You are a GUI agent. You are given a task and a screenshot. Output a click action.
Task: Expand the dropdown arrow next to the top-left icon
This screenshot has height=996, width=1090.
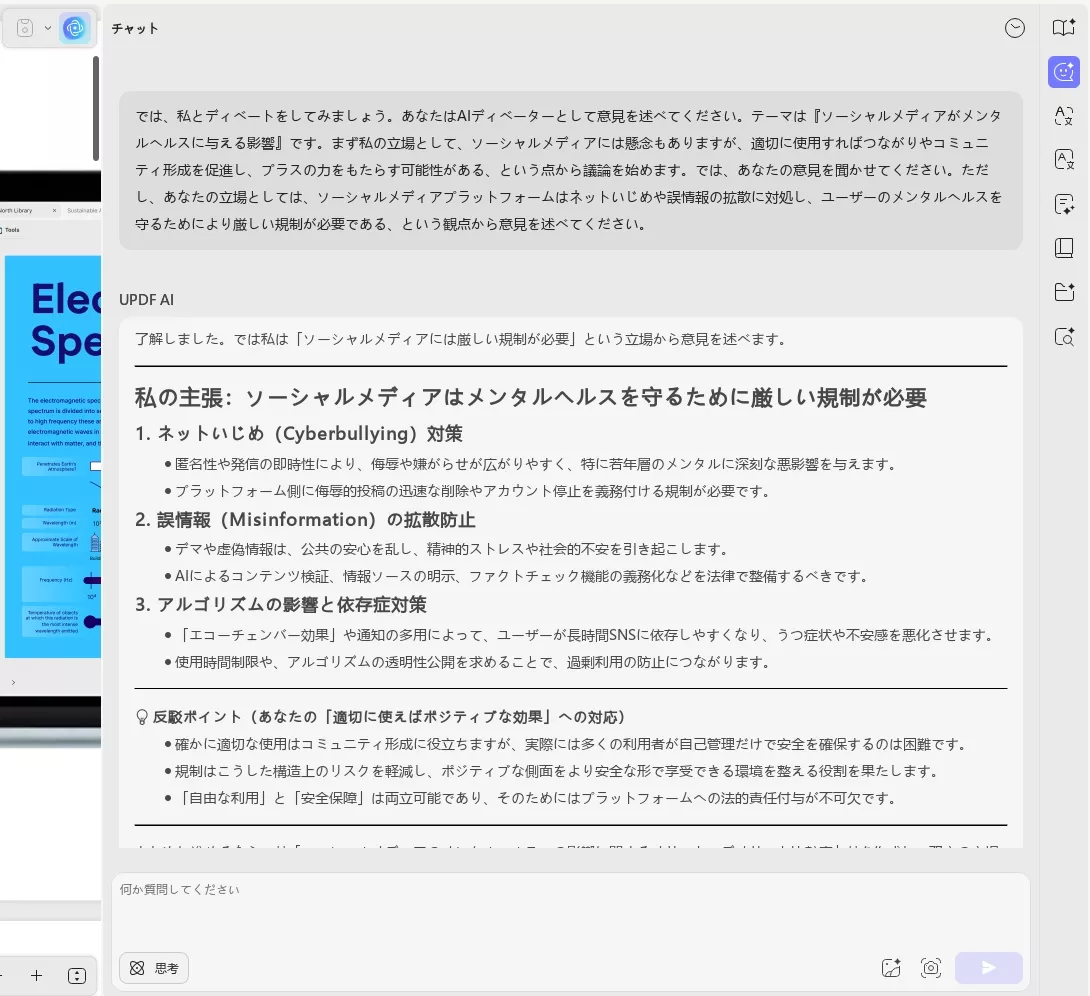point(47,28)
